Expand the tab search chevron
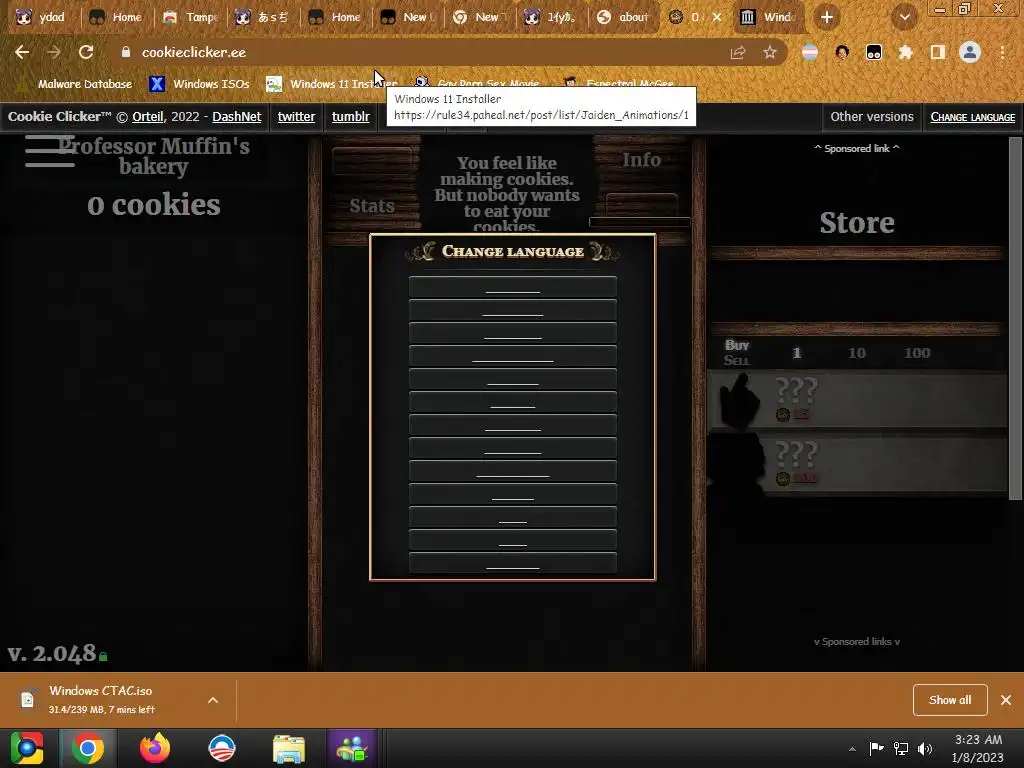The image size is (1024, 768). click(904, 18)
